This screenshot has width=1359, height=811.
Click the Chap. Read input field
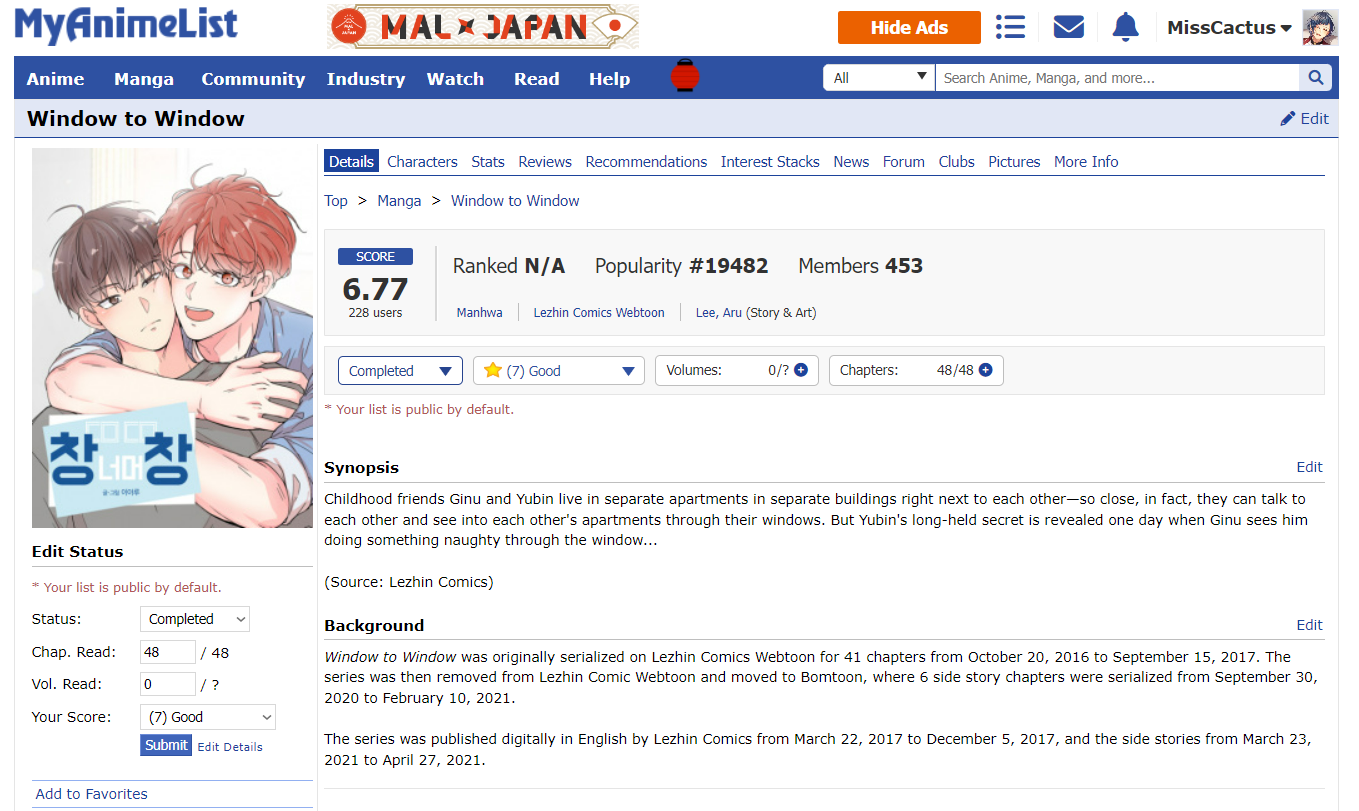(x=168, y=653)
